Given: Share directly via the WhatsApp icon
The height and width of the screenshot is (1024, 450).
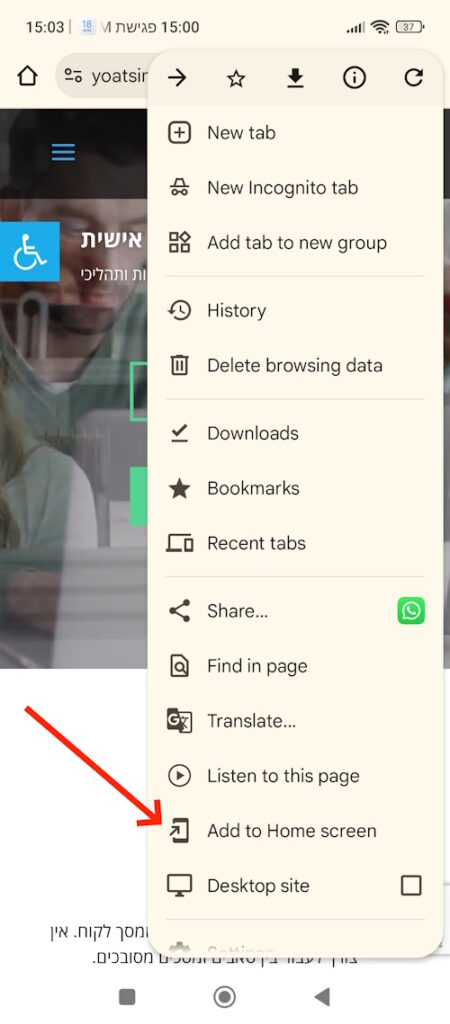Looking at the screenshot, I should 411,611.
